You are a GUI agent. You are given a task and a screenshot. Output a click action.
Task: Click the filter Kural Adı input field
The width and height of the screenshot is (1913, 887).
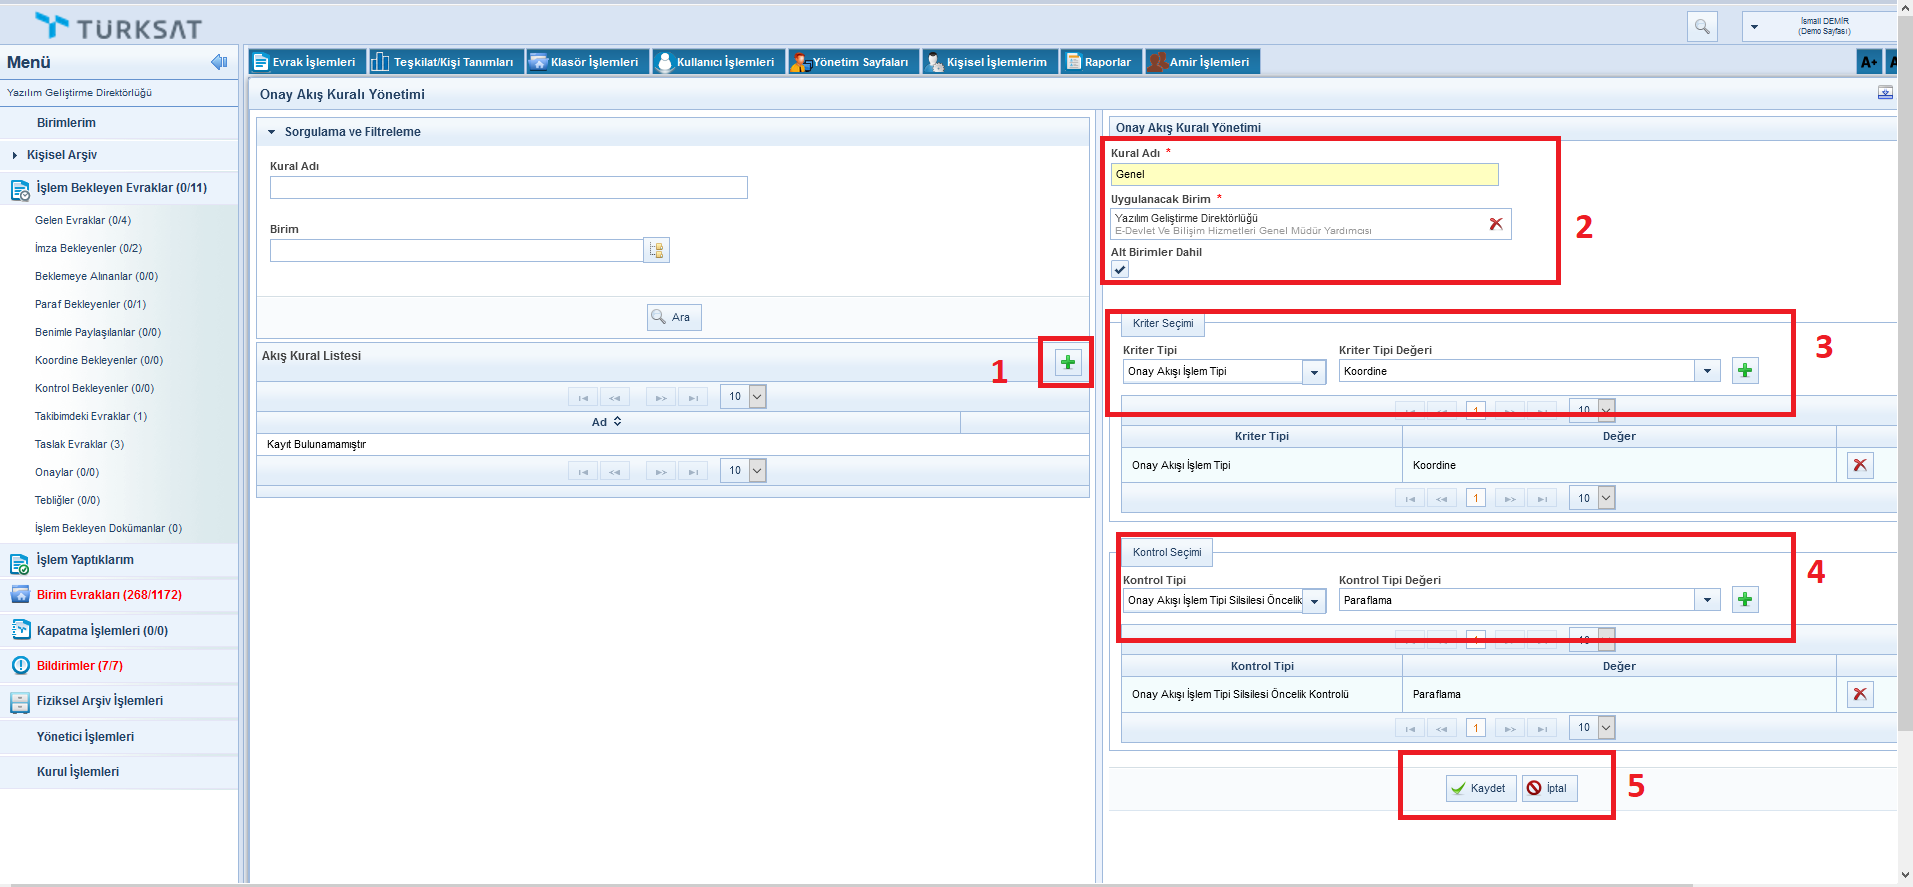(508, 188)
